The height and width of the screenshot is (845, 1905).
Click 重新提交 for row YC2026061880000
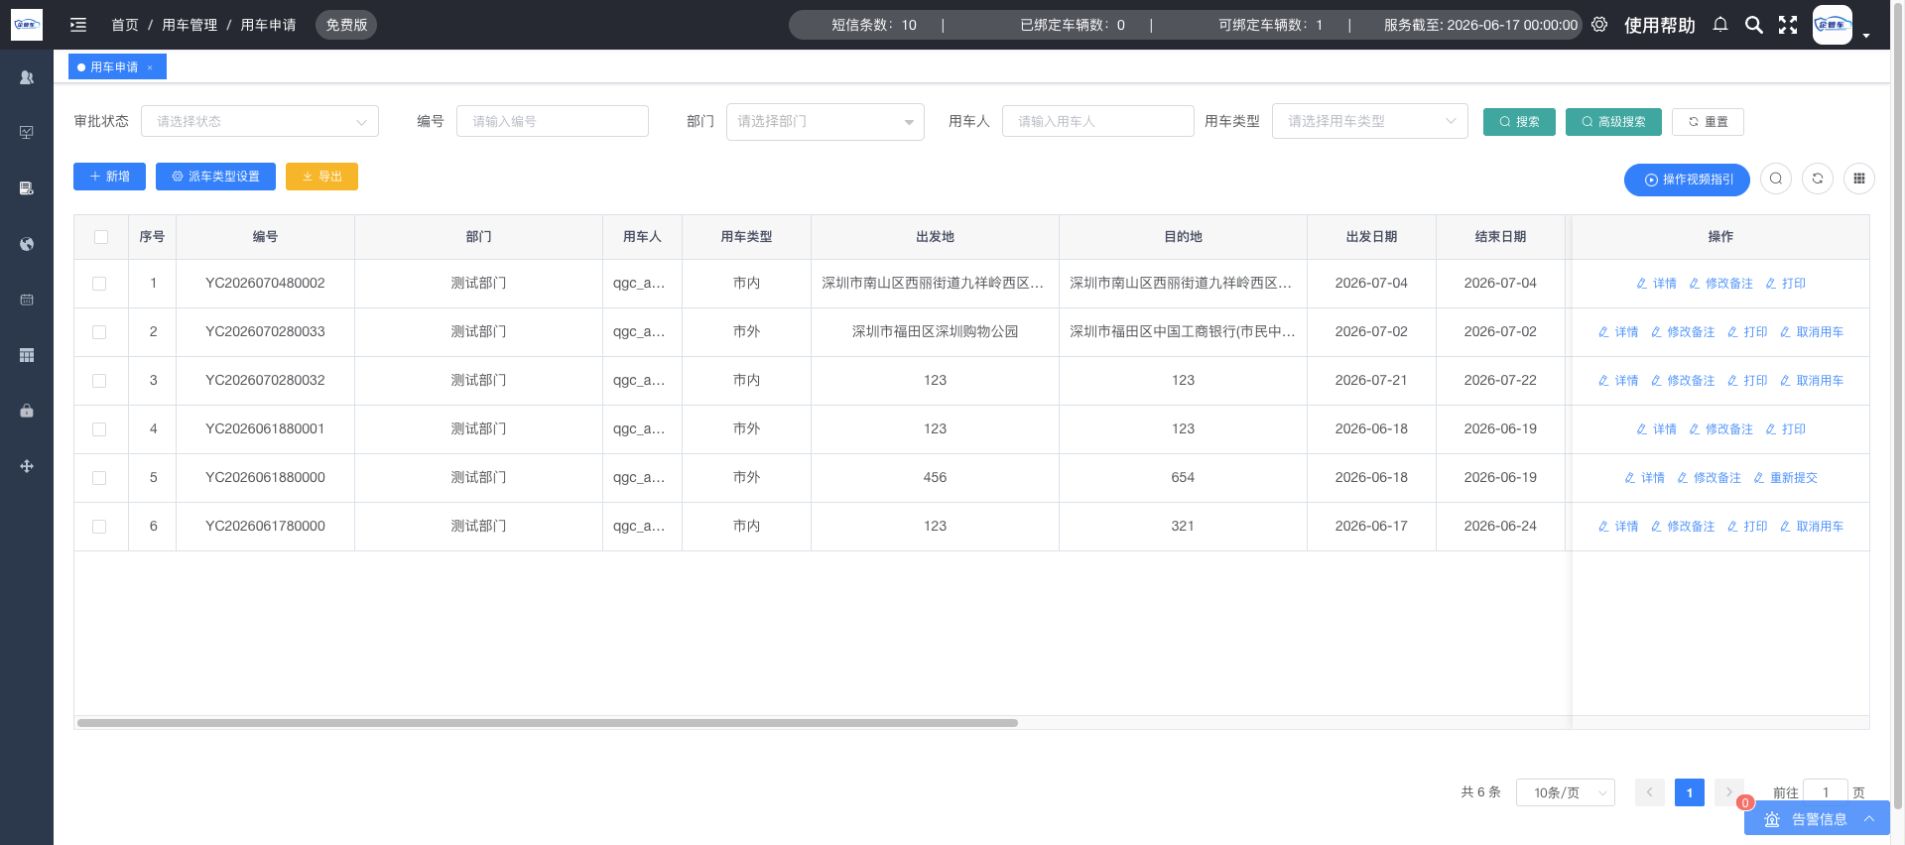tap(1785, 478)
